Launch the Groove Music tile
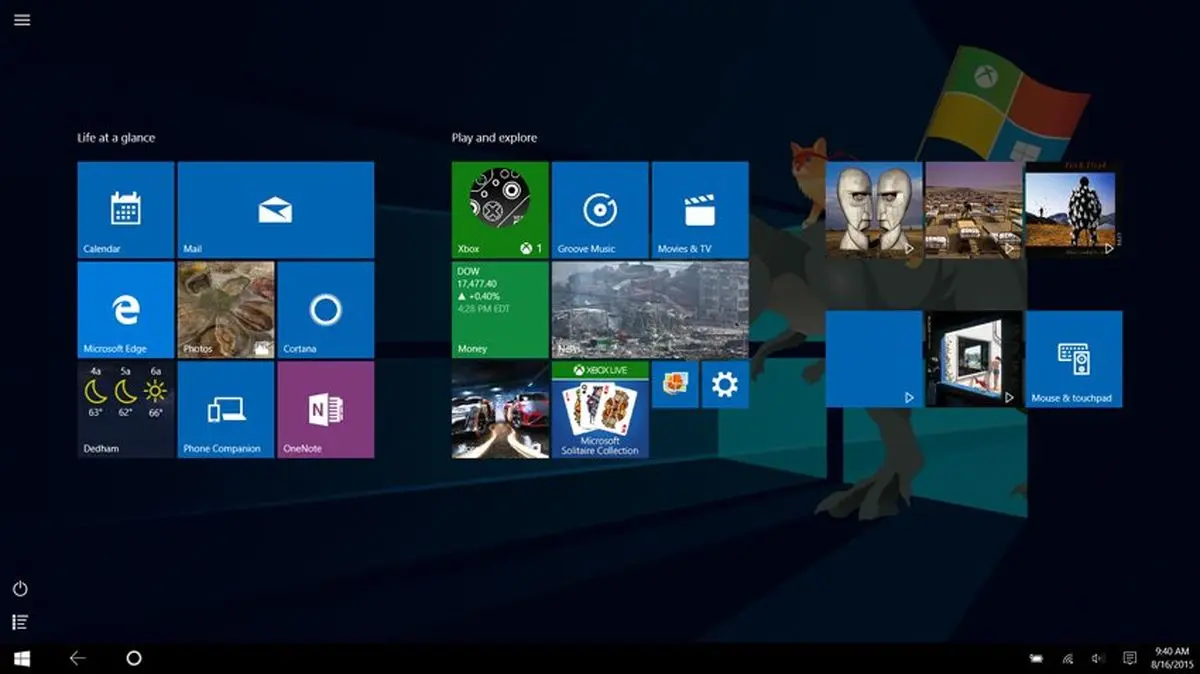Image resolution: width=1200 pixels, height=674 pixels. click(600, 210)
